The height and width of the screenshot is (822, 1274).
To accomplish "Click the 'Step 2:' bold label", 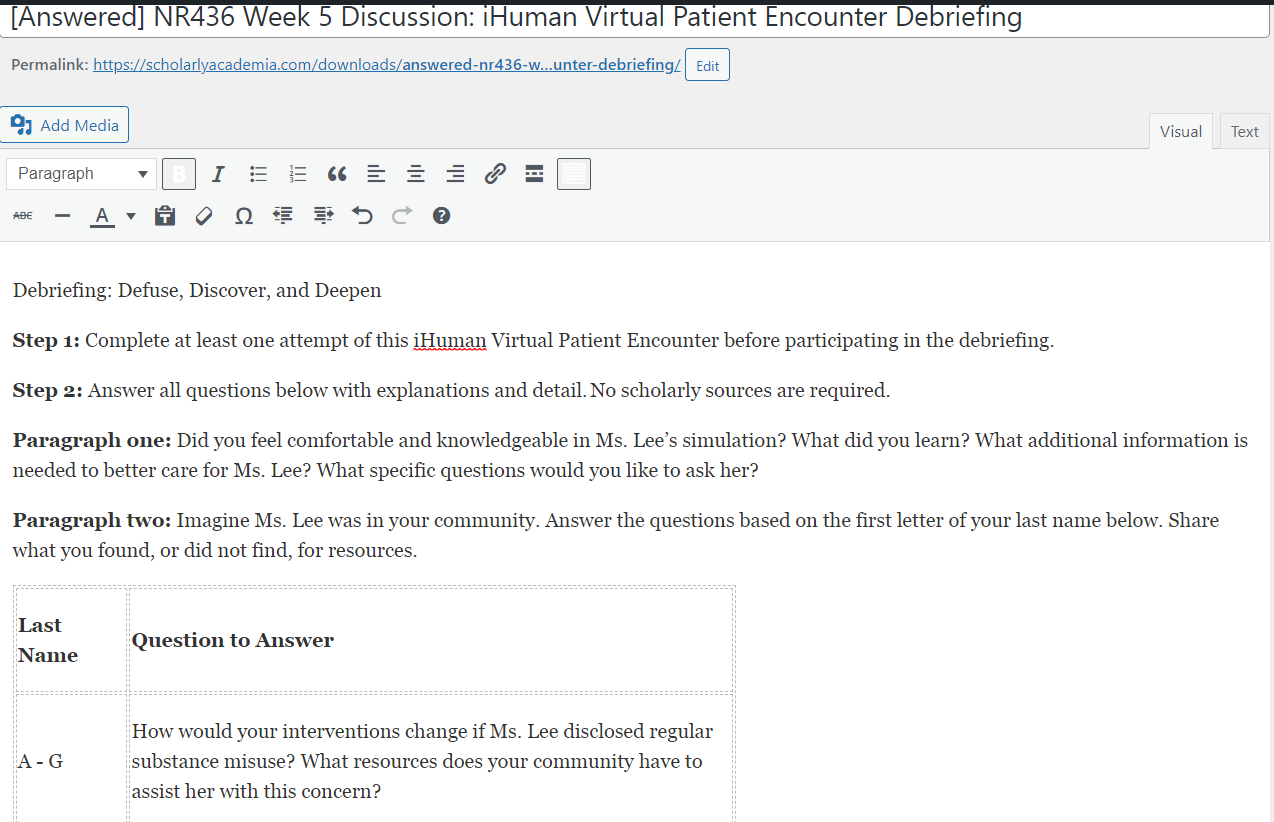I will 47,390.
